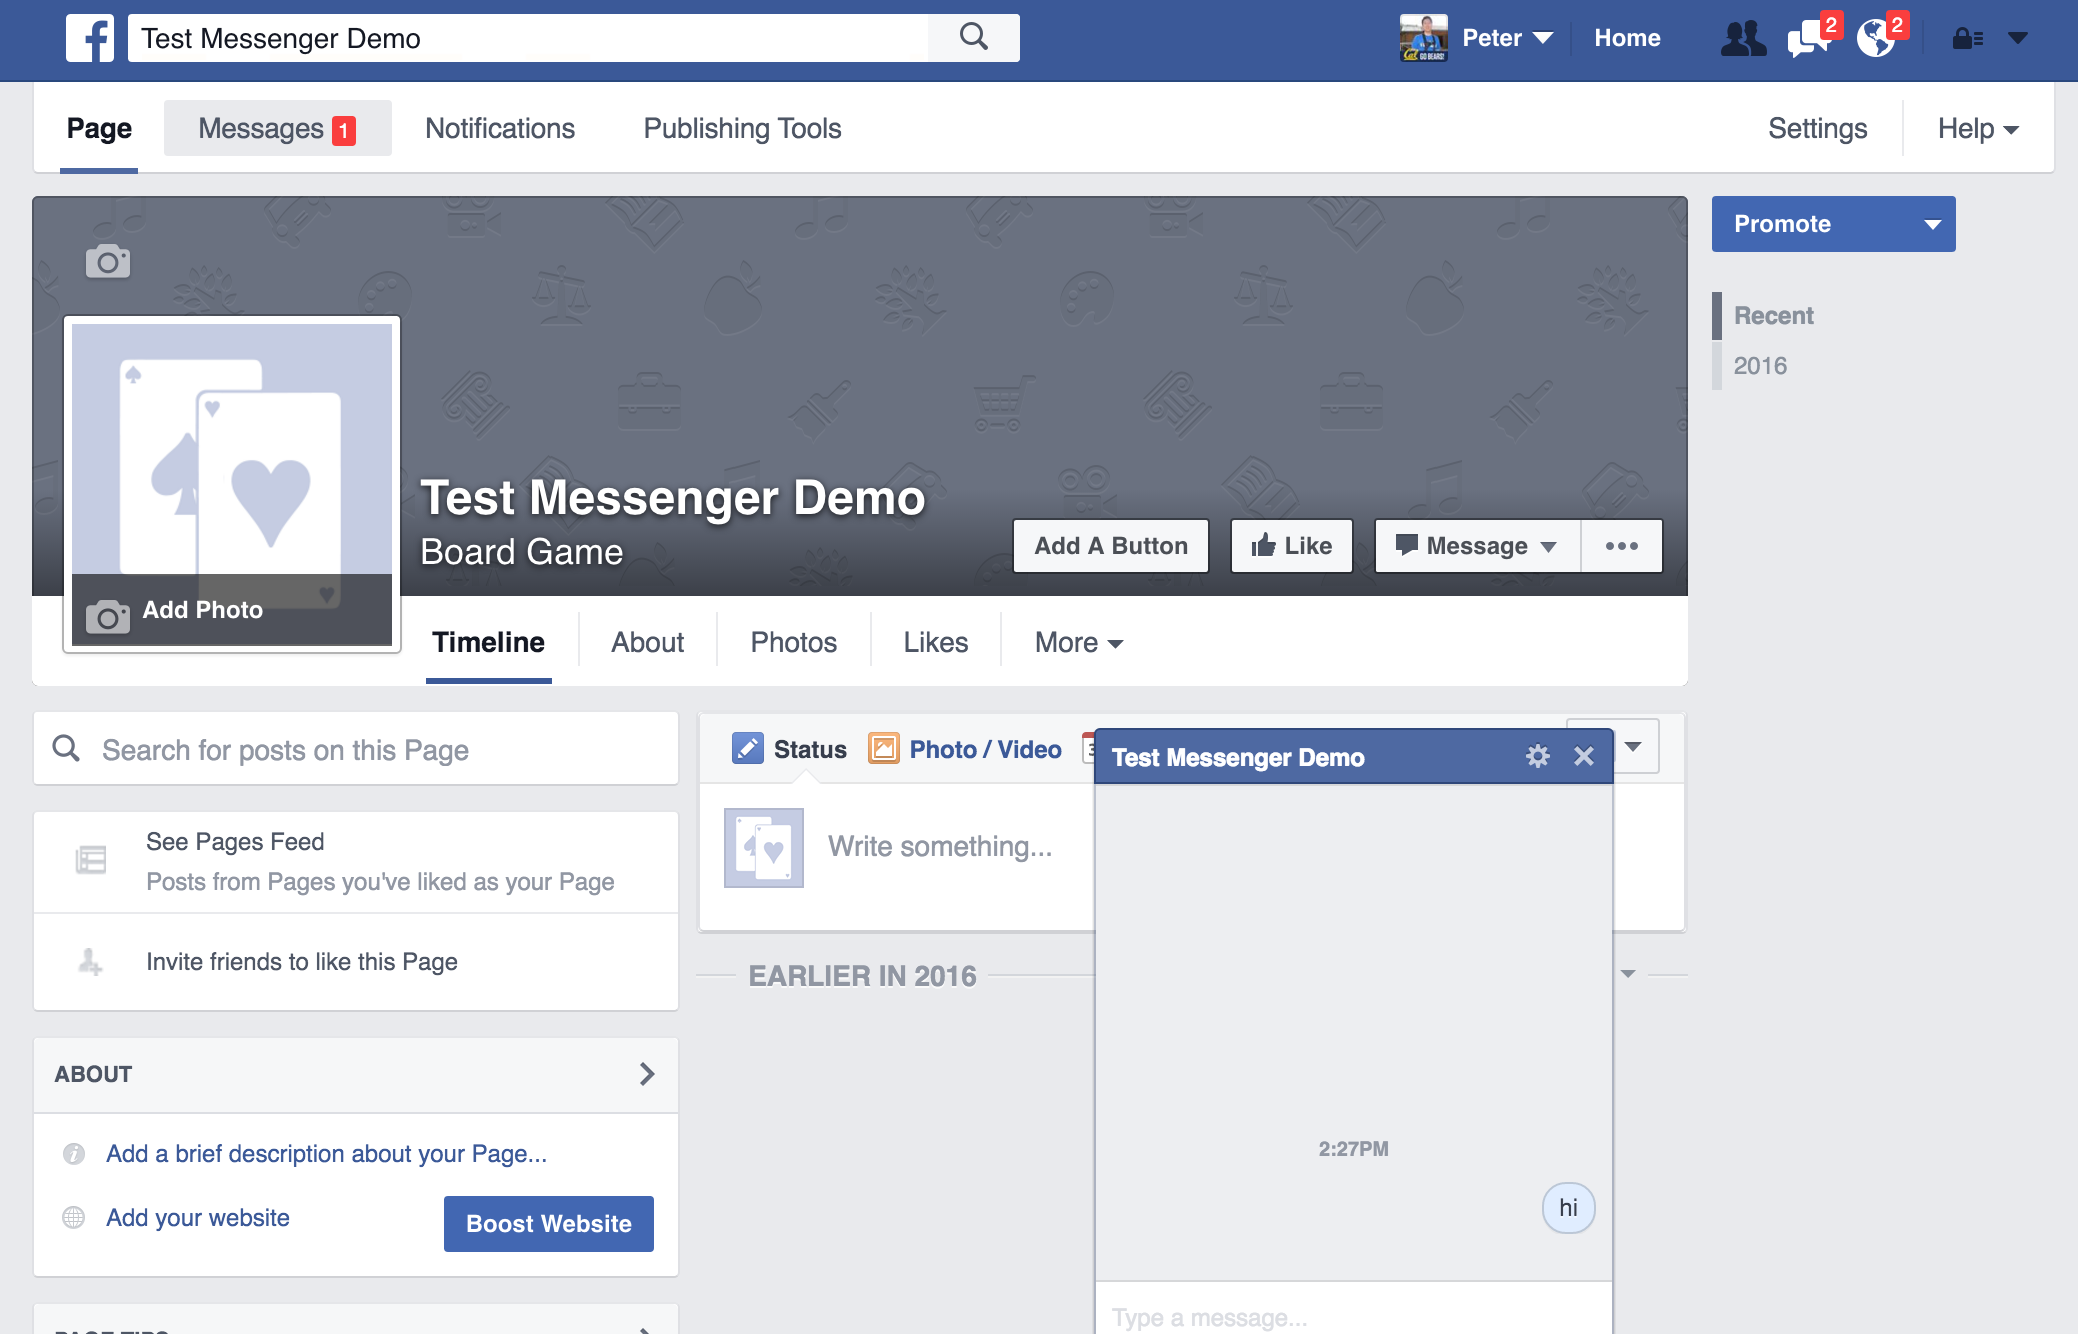The width and height of the screenshot is (2078, 1334).
Task: Go to Home
Action: click(1627, 38)
